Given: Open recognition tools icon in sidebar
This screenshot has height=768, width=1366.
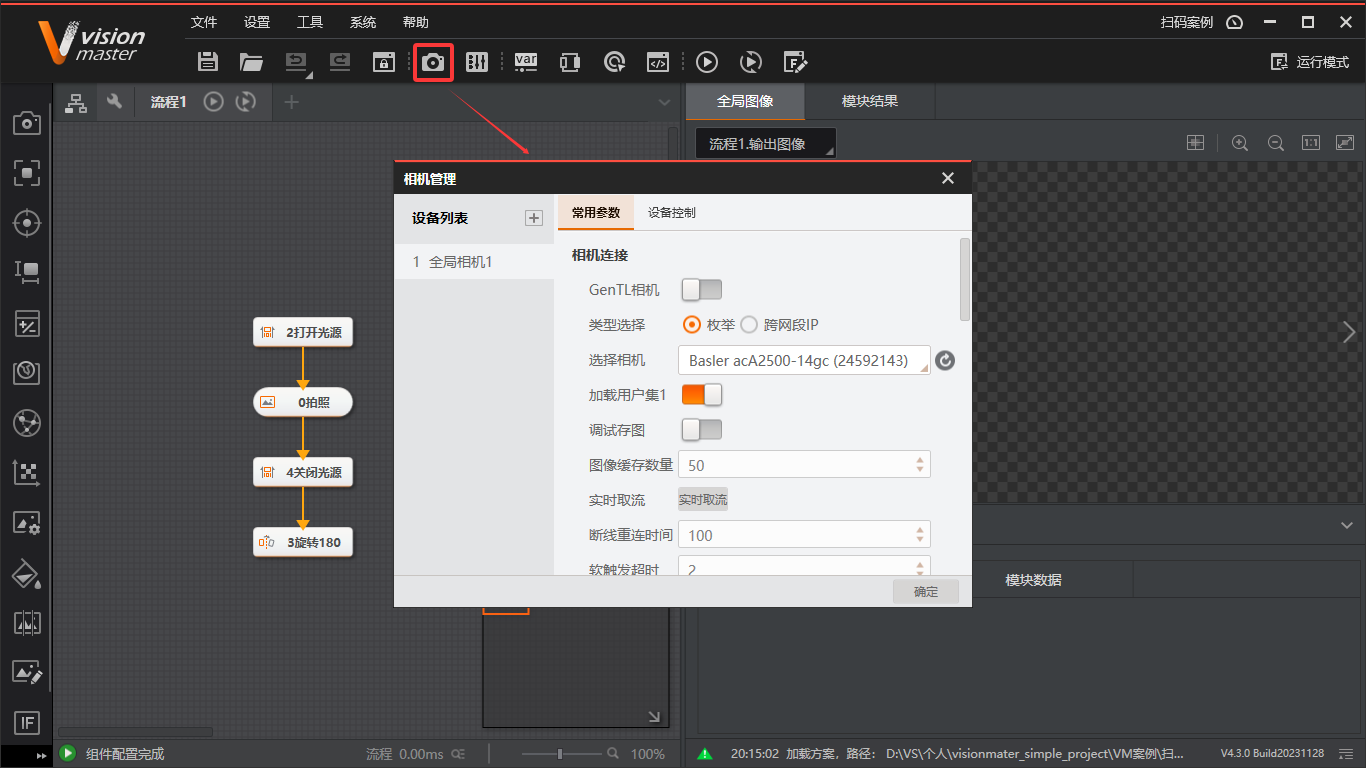Looking at the screenshot, I should click(x=27, y=372).
